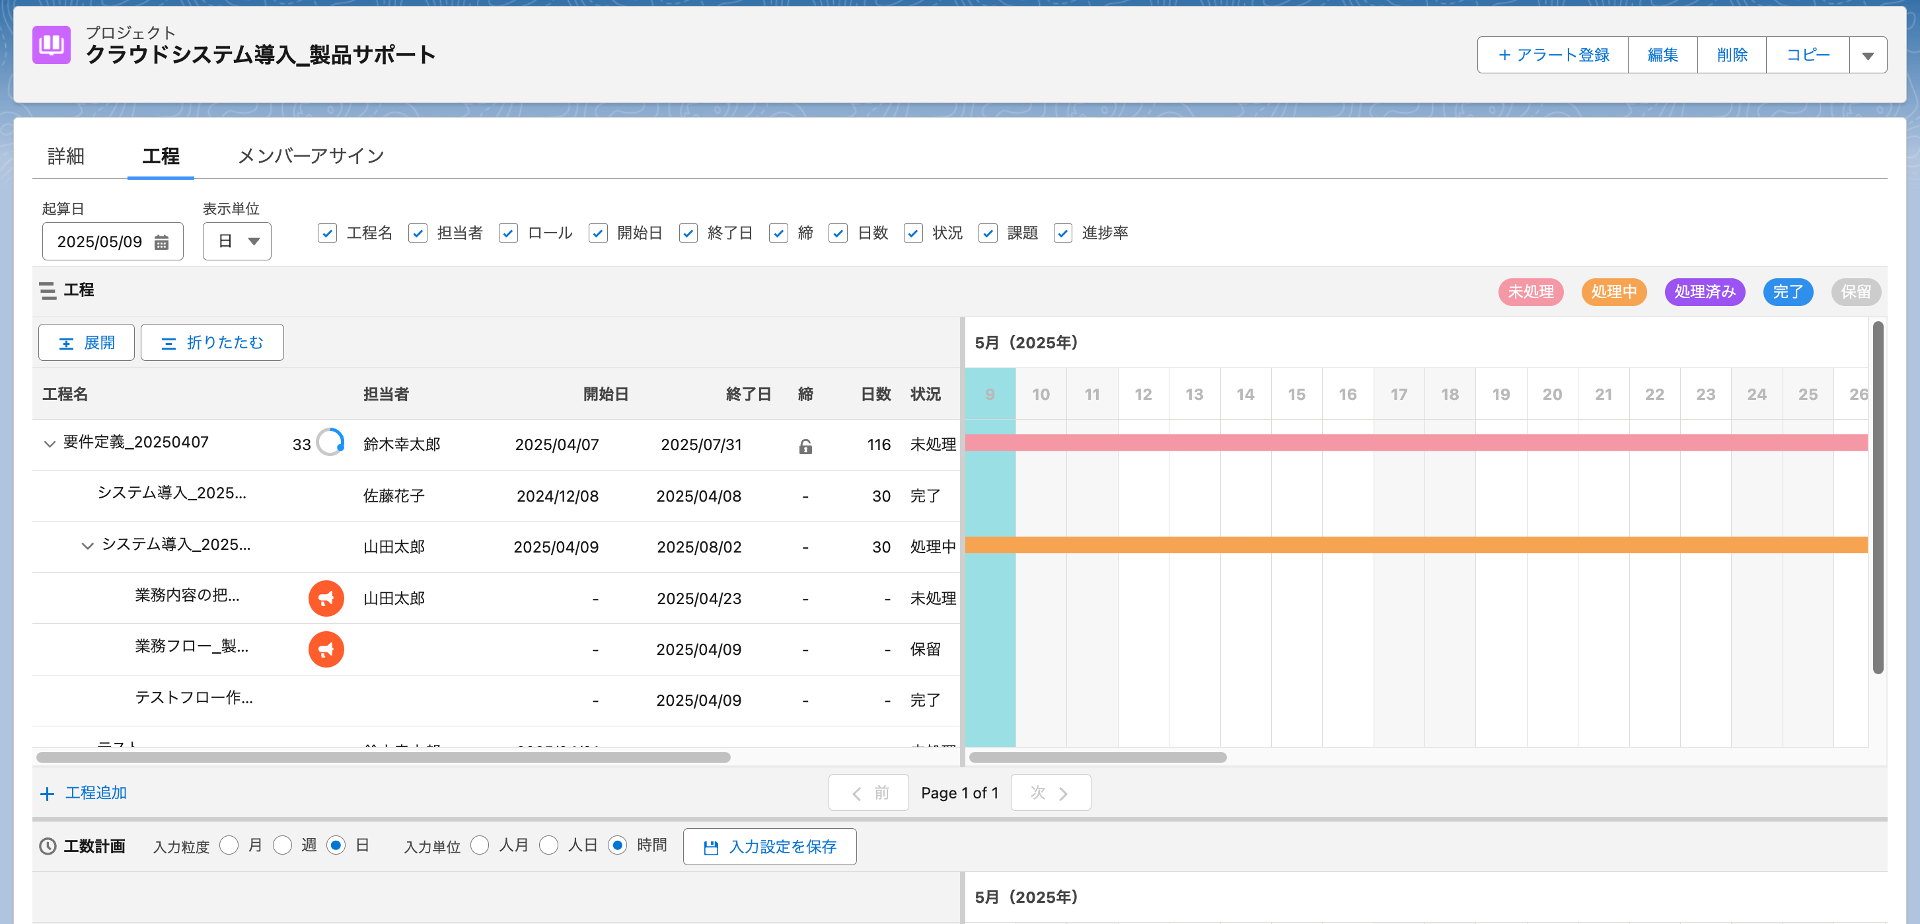The image size is (1920, 924).
Task: Click the アラート登録 button
Action: pyautogui.click(x=1553, y=55)
